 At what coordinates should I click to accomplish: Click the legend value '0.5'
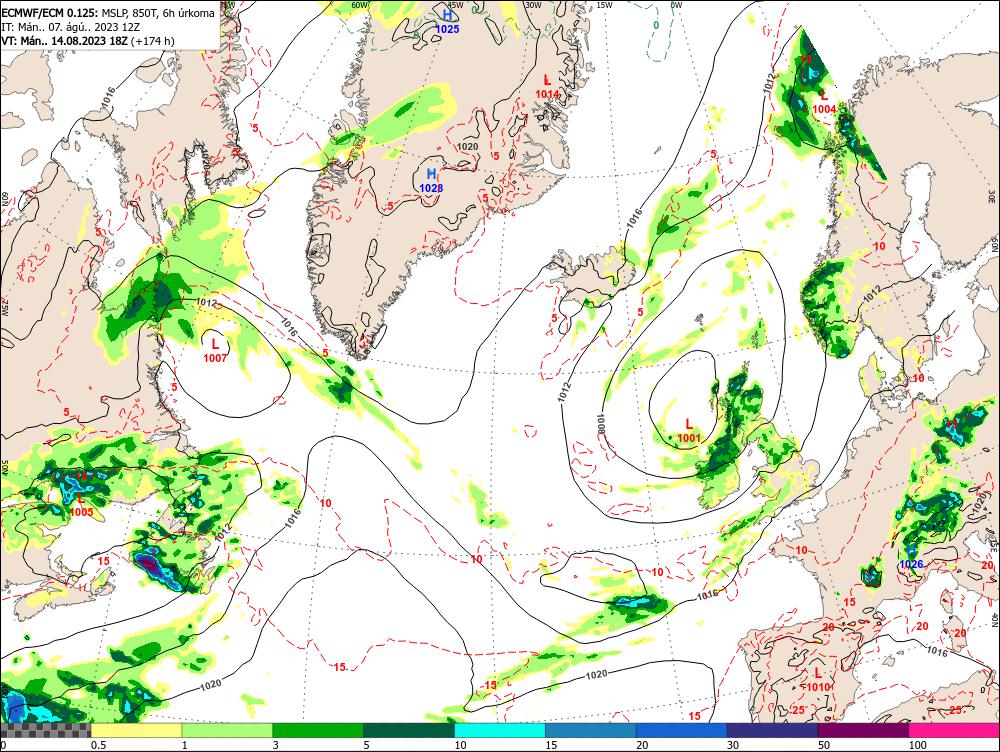pyautogui.click(x=98, y=745)
